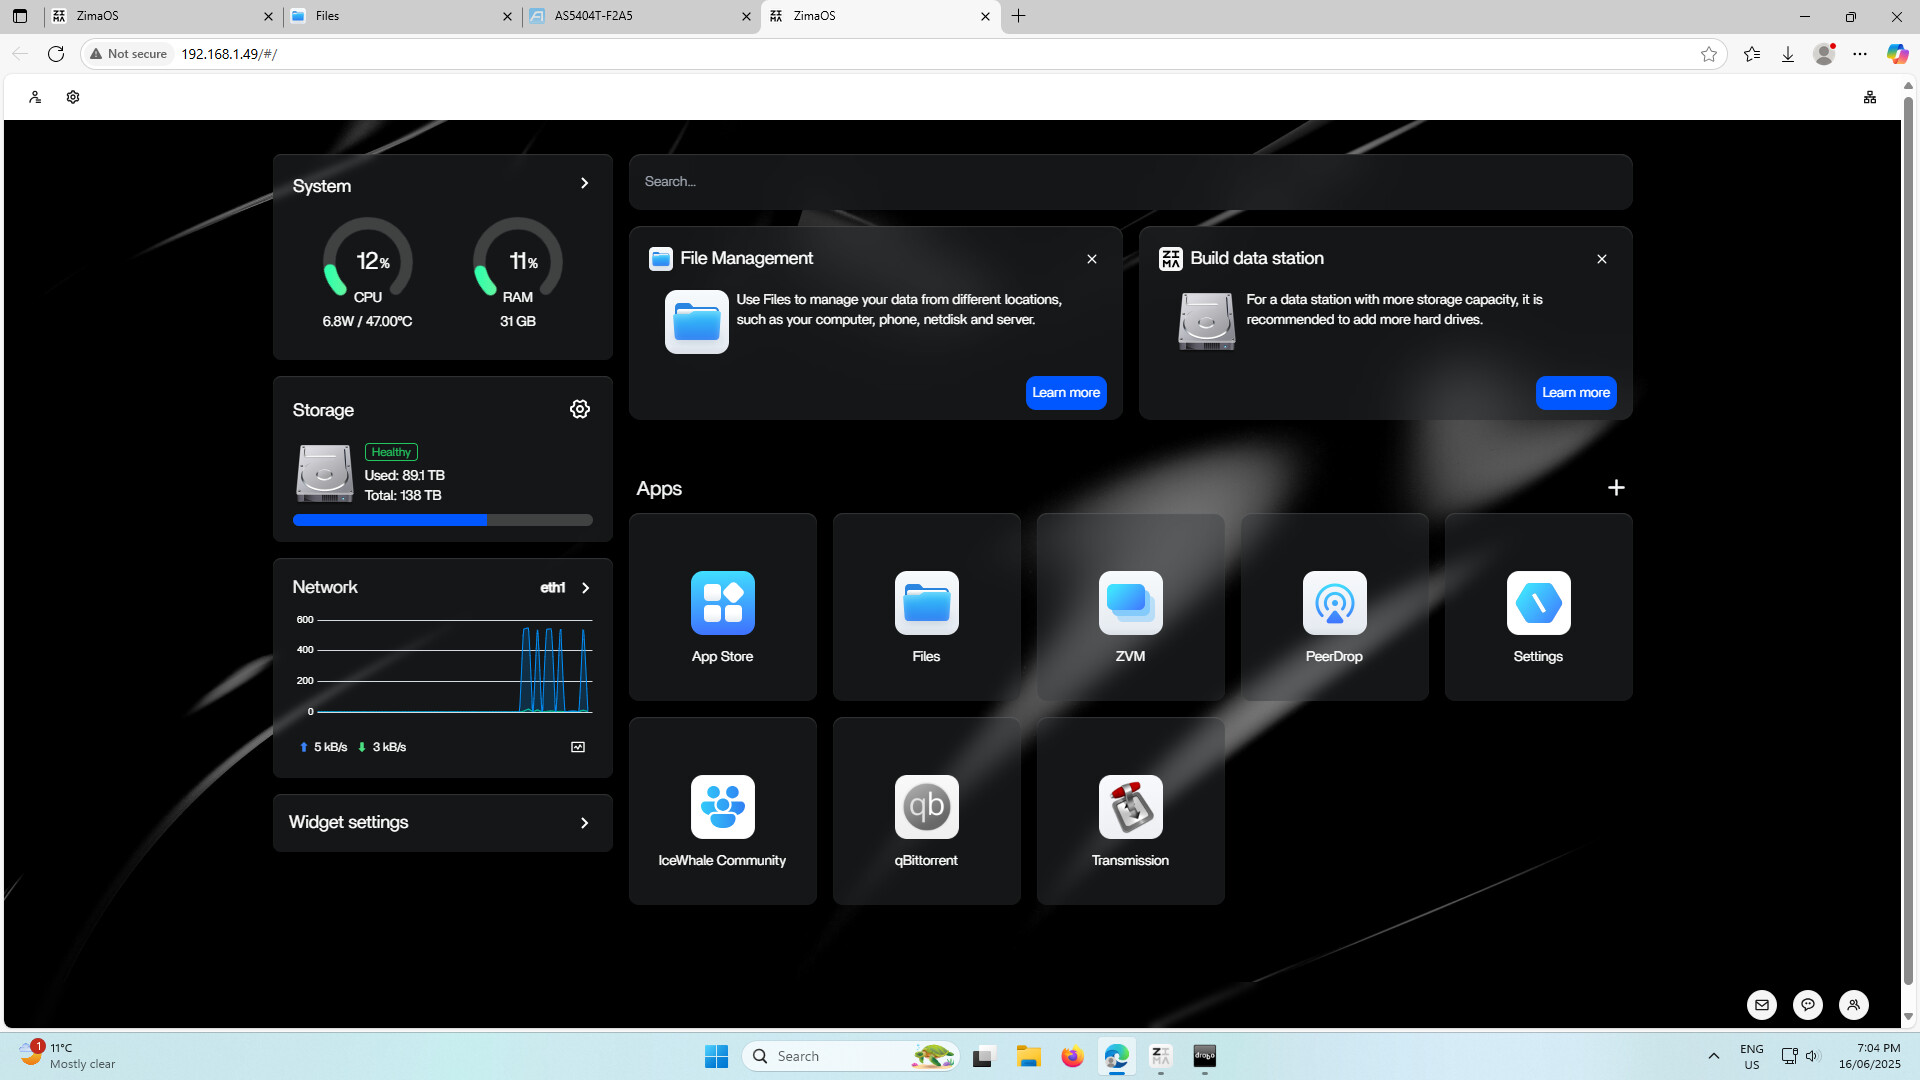Open the App Store app
Viewport: 1920px width, 1080px height.
(722, 607)
